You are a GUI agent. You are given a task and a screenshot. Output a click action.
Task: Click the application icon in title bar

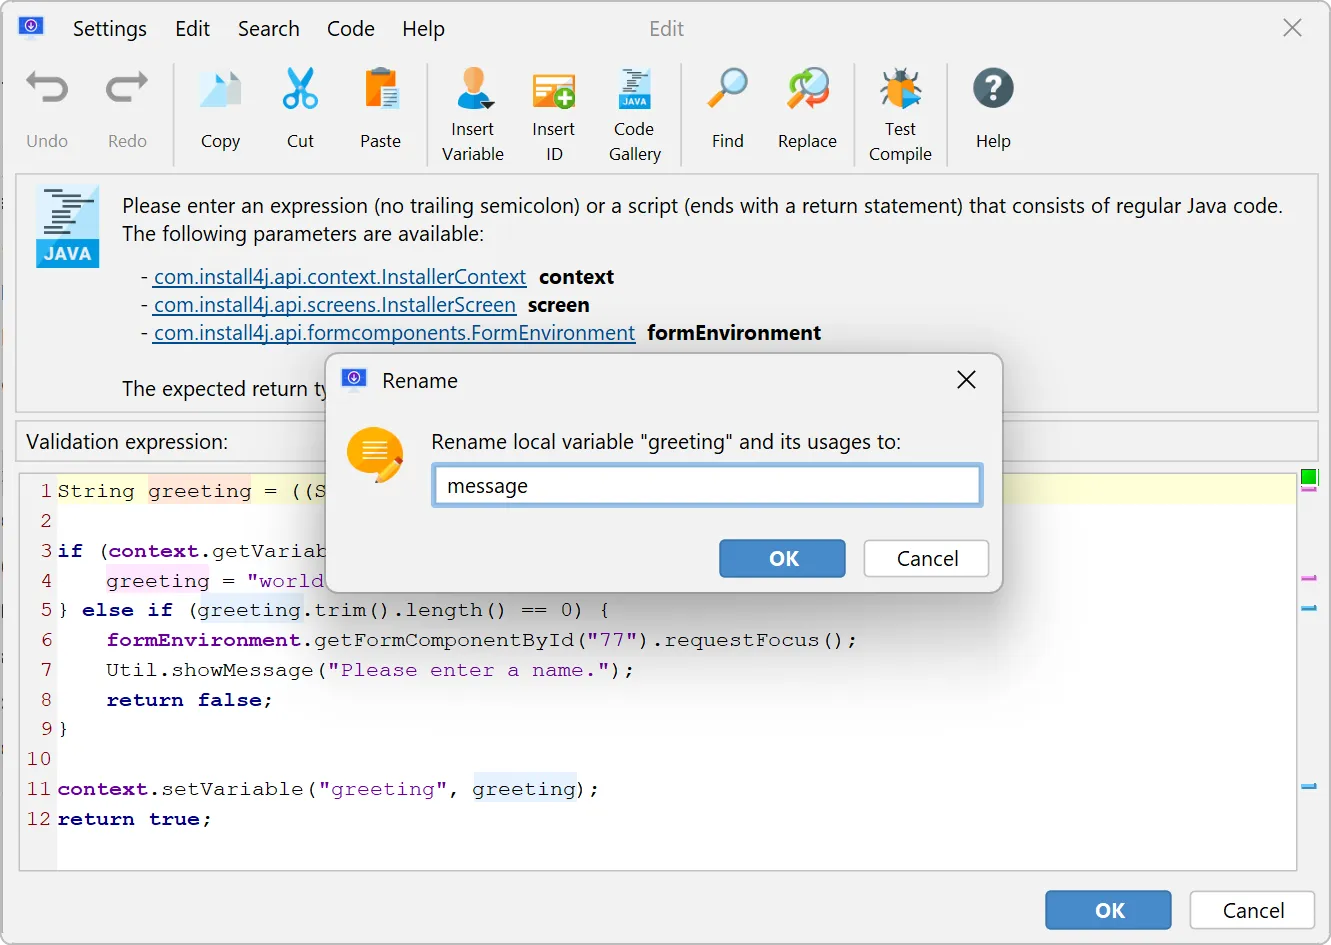pyautogui.click(x=31, y=27)
